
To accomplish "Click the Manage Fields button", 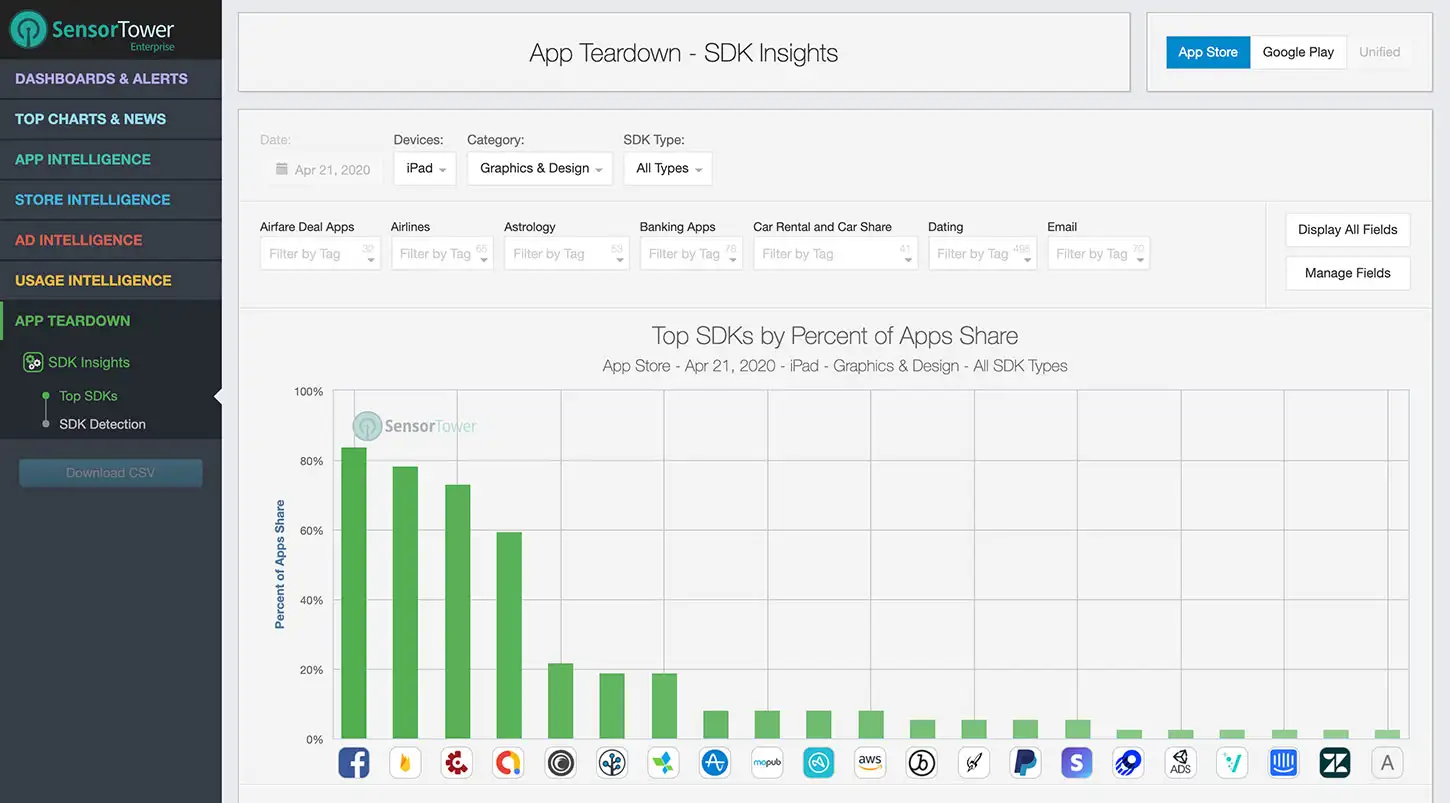I will click(x=1347, y=273).
